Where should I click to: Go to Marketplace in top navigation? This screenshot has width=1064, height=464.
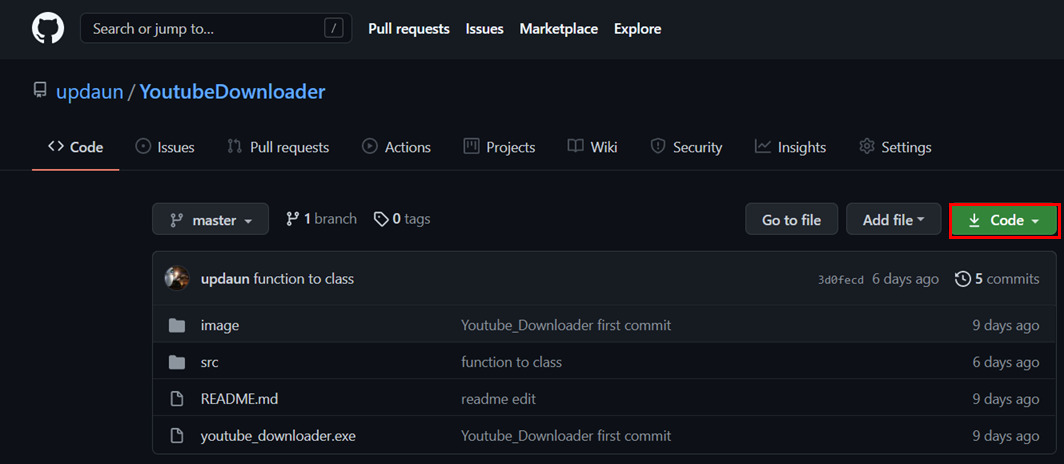pyautogui.click(x=558, y=28)
